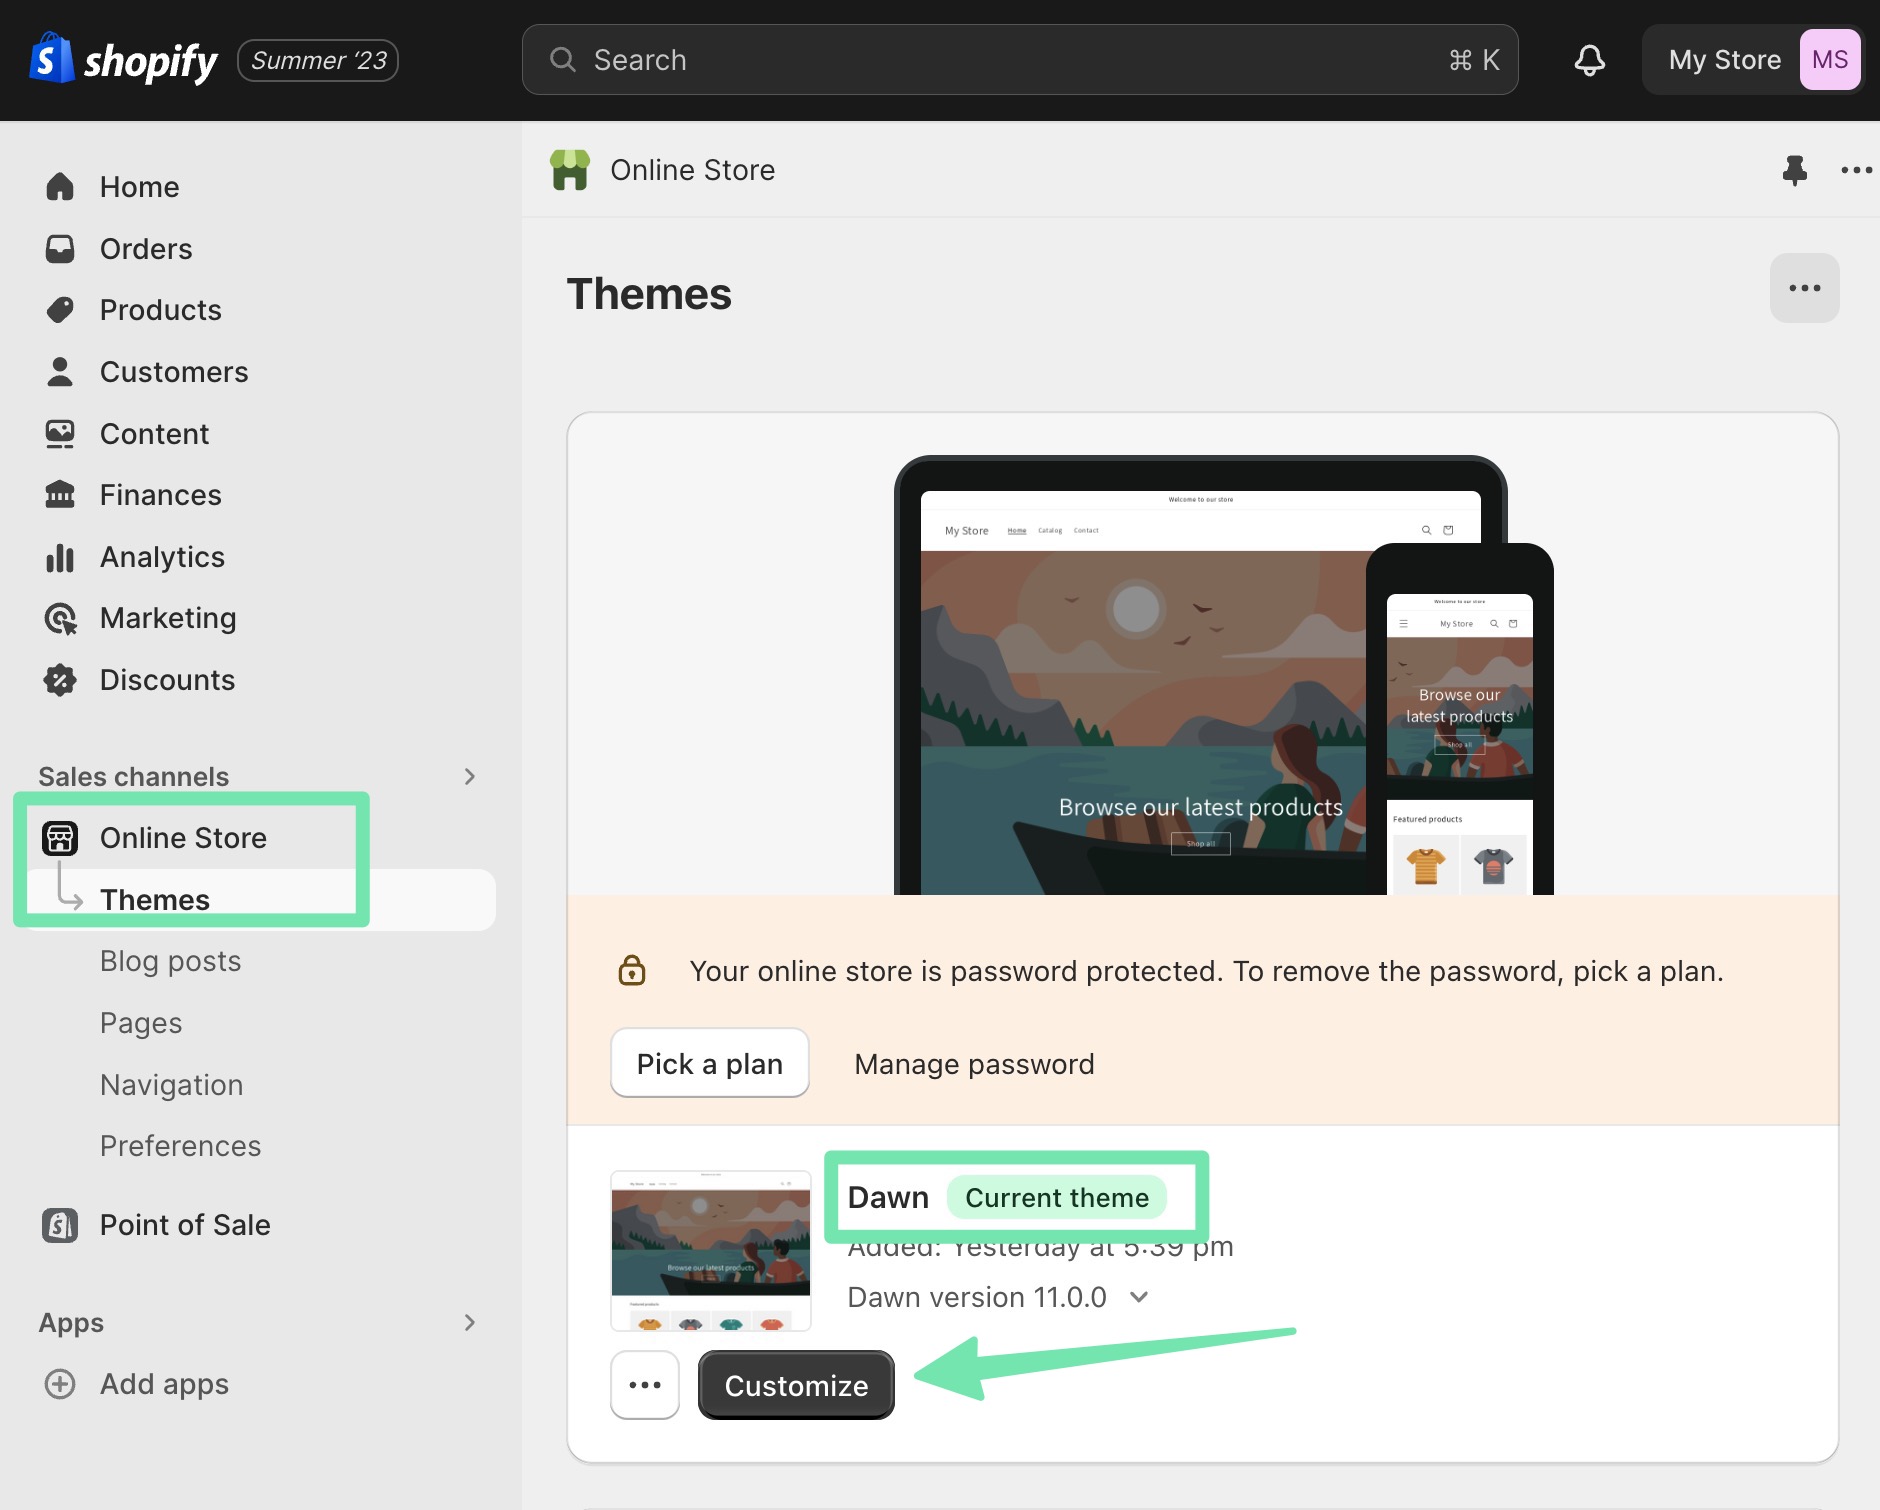
Task: Select the Orders icon
Action: tap(60, 248)
